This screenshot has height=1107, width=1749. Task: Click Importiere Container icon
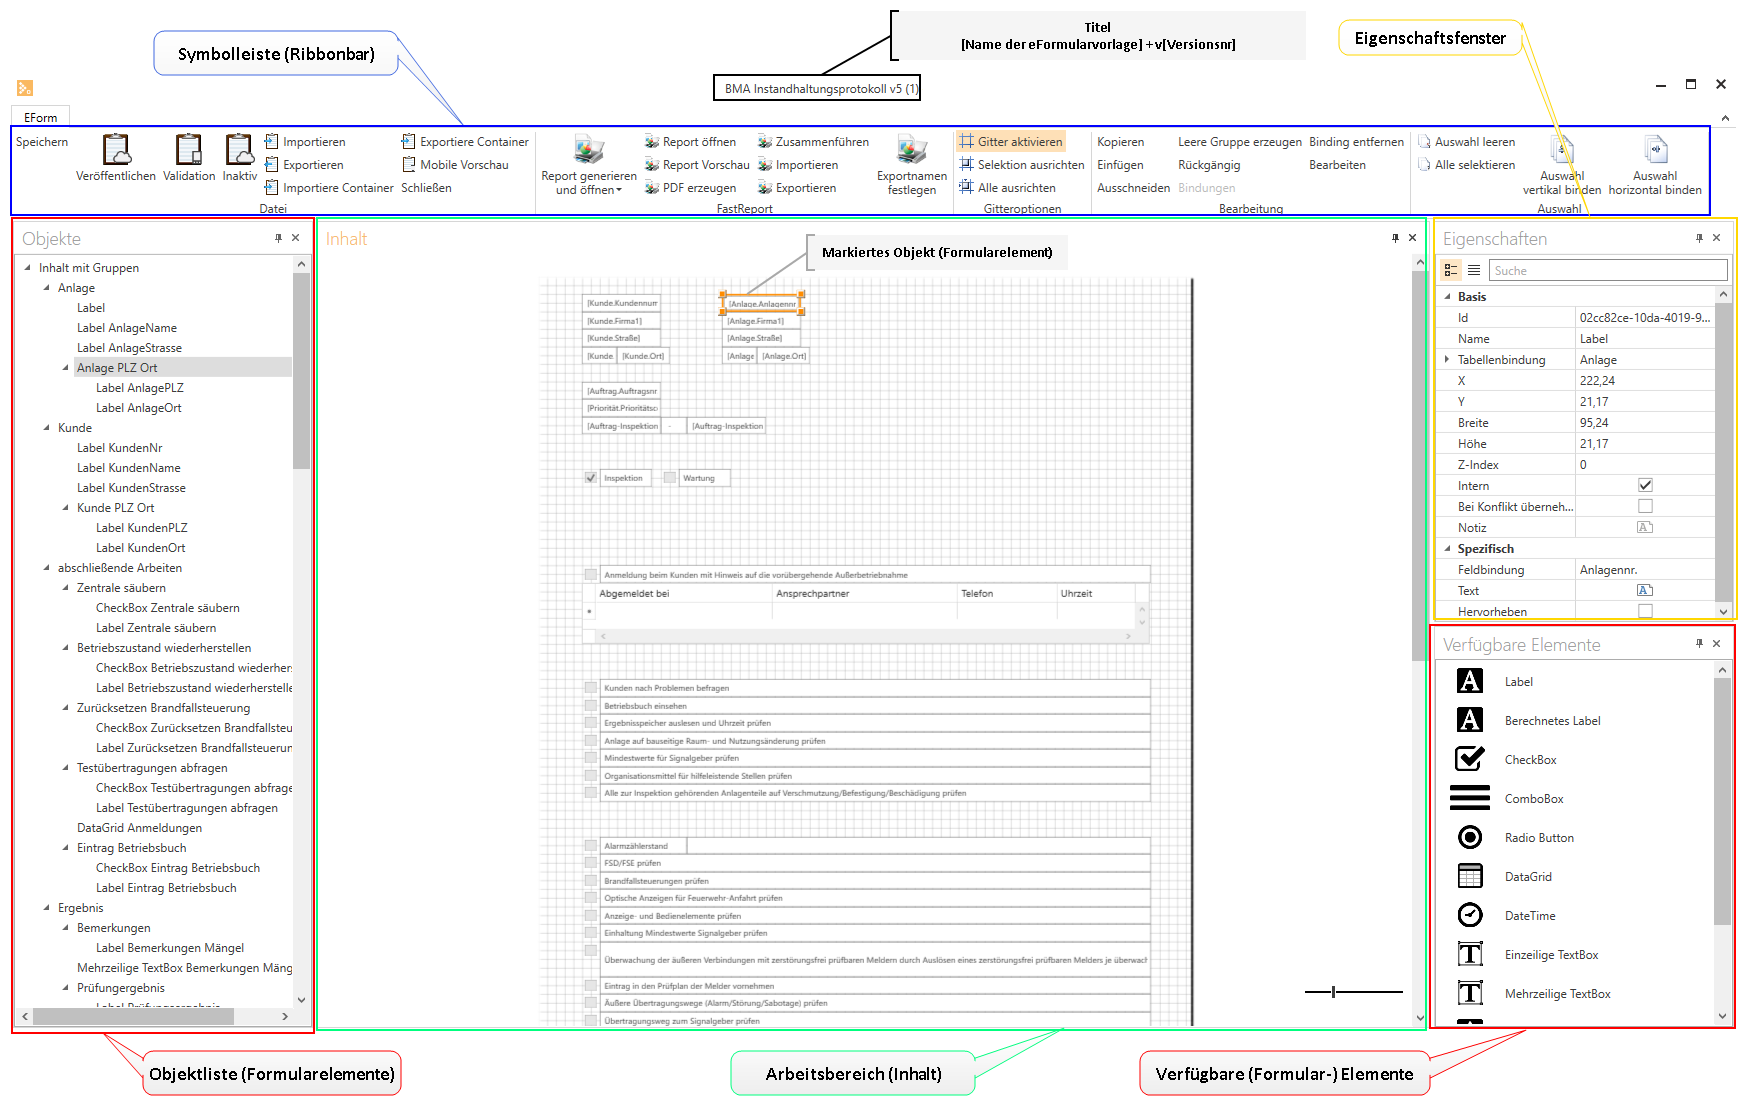coord(271,187)
